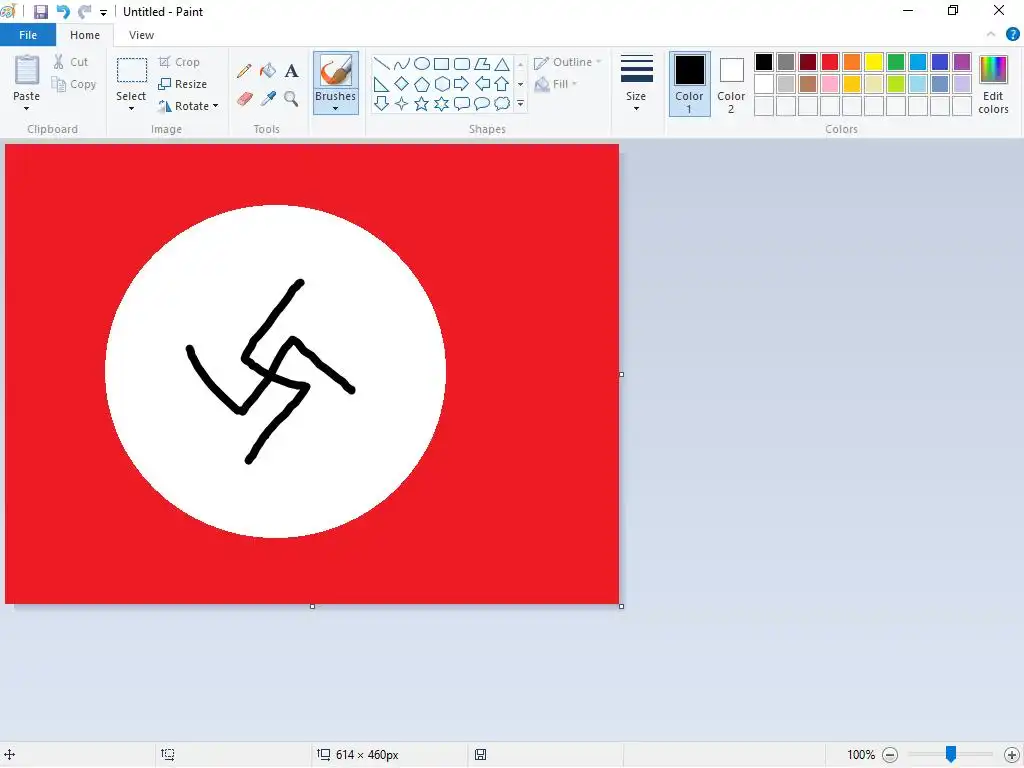Viewport: 1024px width, 768px height.
Task: Save the drawing from the quick access toolbar
Action: pos(40,12)
